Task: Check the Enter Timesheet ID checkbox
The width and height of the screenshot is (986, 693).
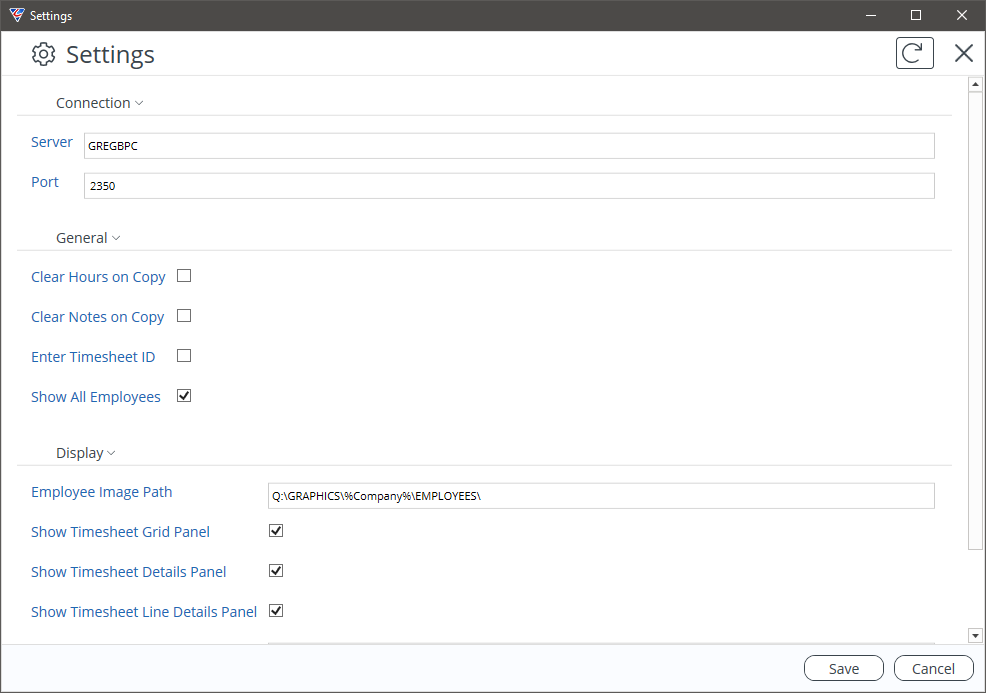Action: (184, 356)
